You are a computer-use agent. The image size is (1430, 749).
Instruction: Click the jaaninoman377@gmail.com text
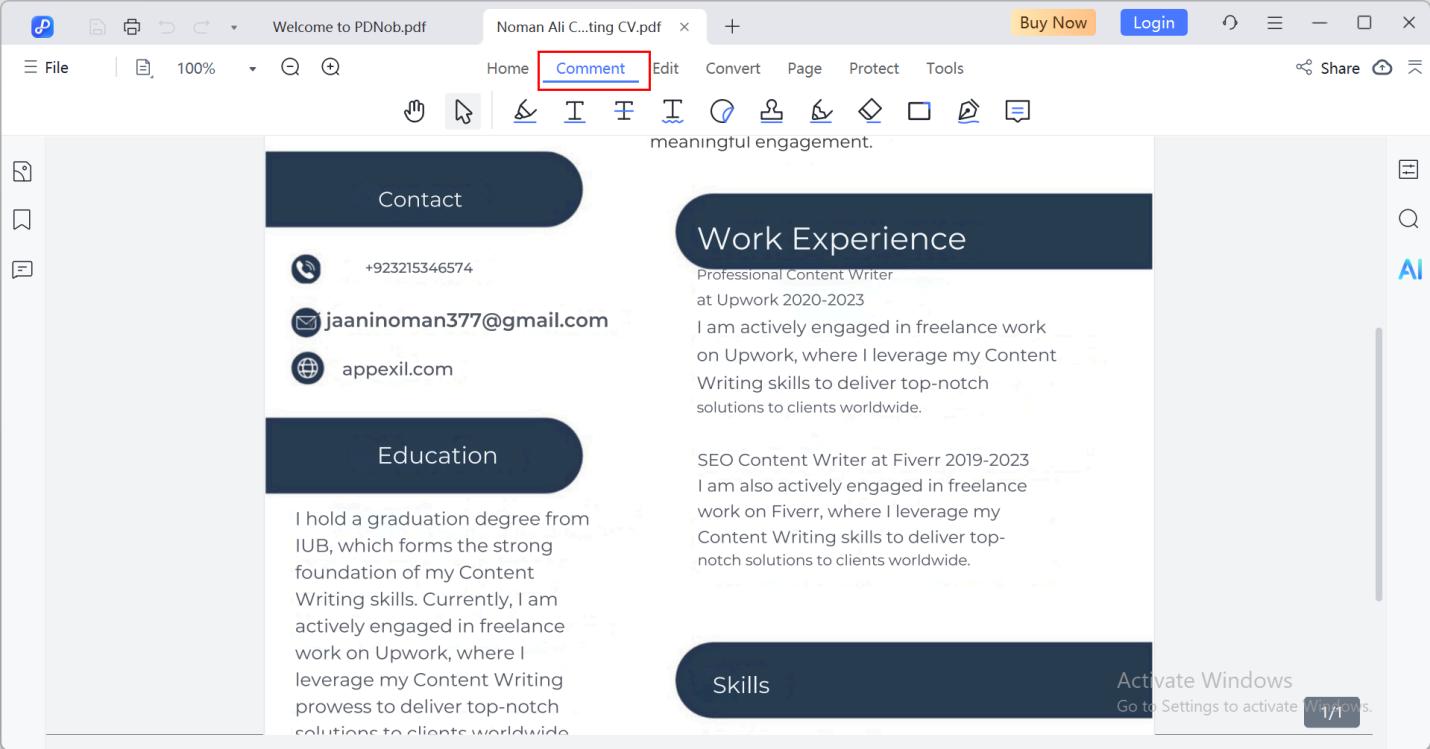[467, 320]
